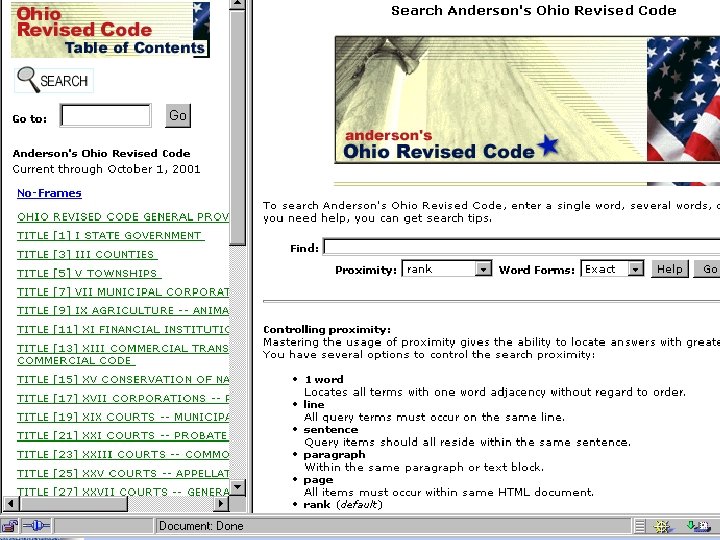Image resolution: width=720 pixels, height=540 pixels.
Task: Click the 'Controlling proximity:' heading
Action: pyautogui.click(x=327, y=330)
